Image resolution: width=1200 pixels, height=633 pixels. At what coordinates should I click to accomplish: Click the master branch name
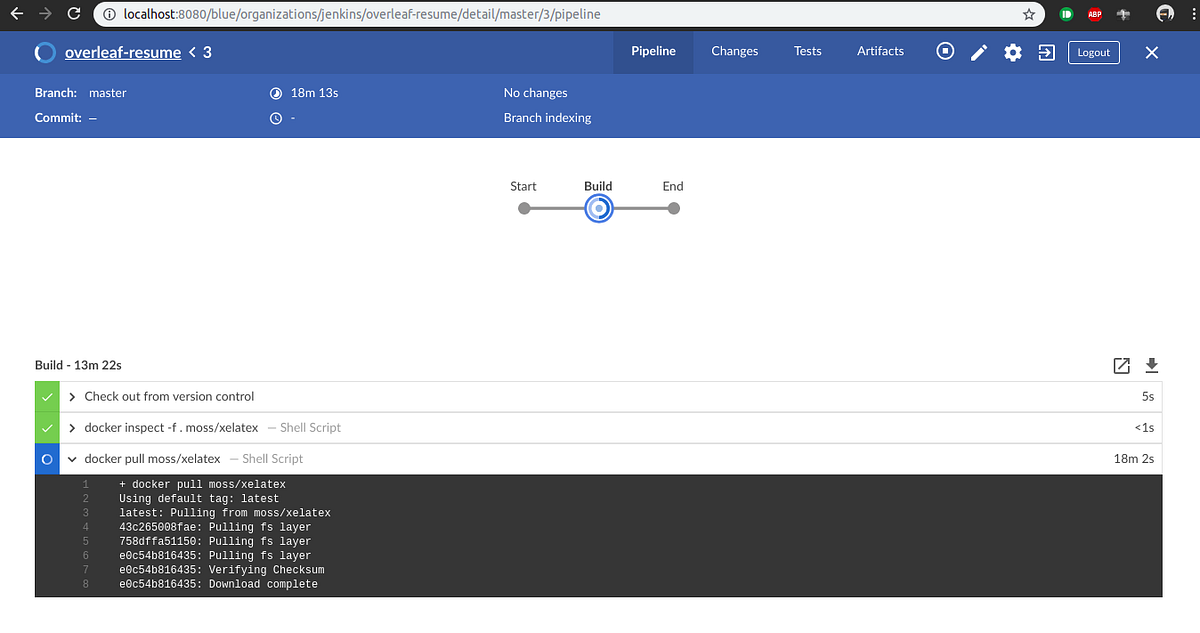tap(108, 93)
